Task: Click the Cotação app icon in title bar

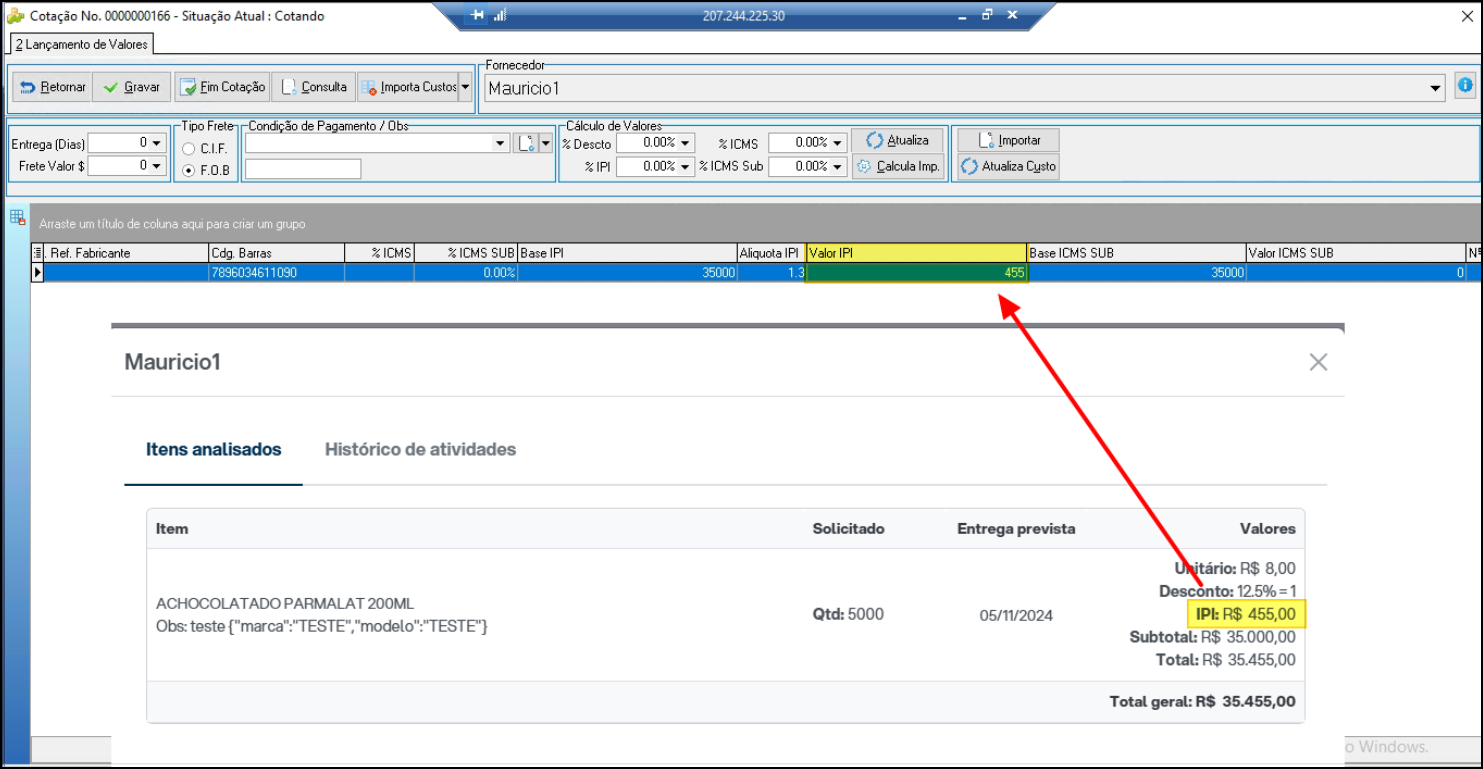Action: pos(15,16)
